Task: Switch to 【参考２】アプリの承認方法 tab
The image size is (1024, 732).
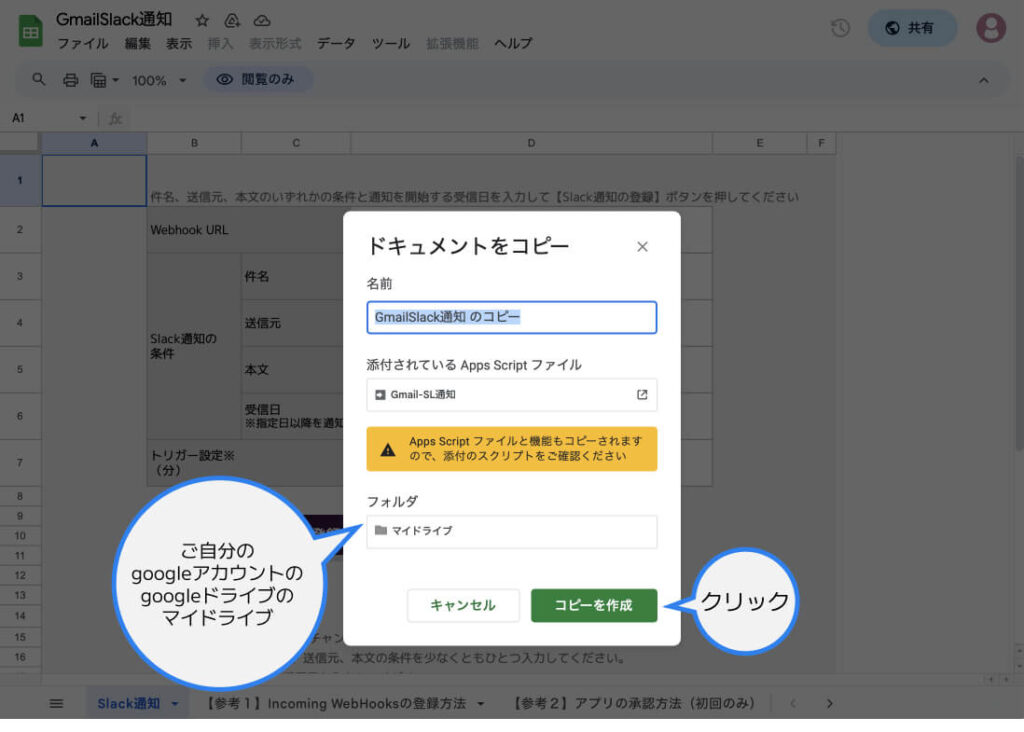Action: coord(632,703)
